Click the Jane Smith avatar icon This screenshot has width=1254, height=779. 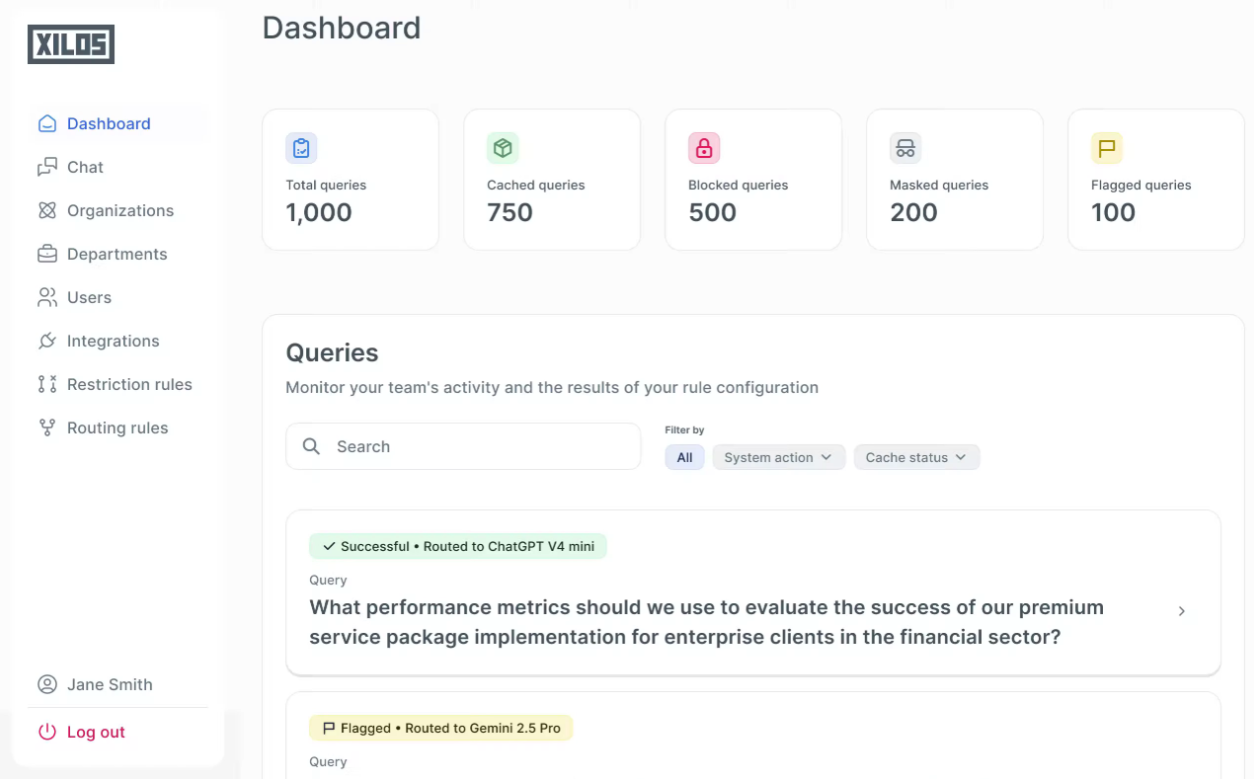click(x=48, y=684)
